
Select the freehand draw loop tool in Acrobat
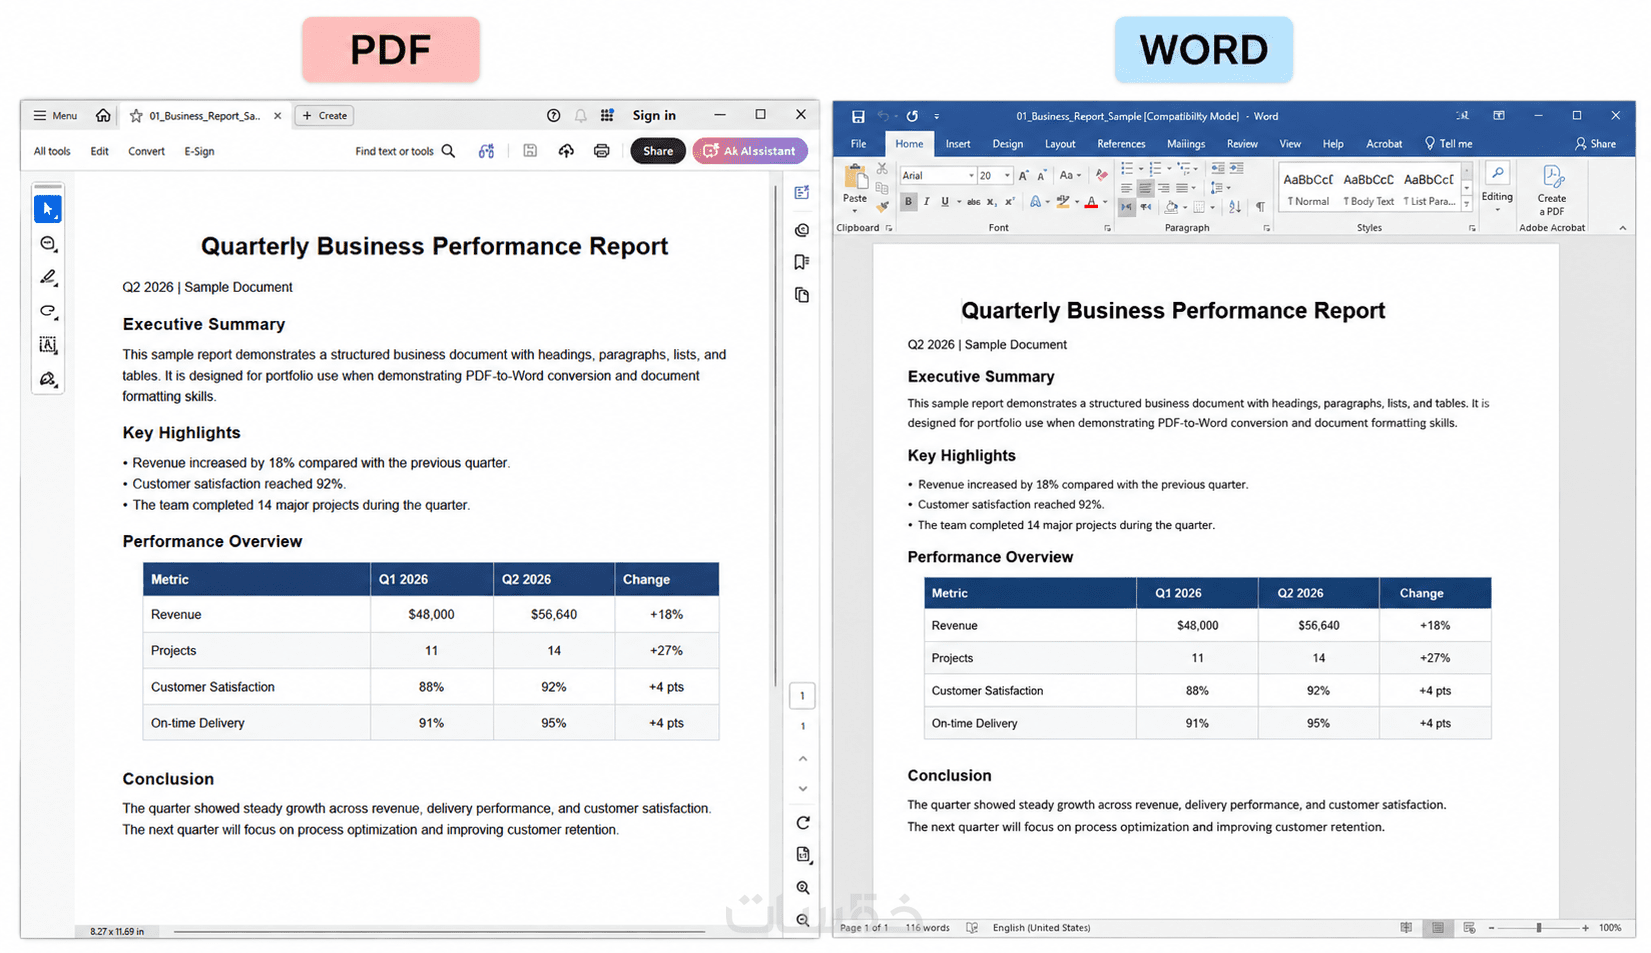point(48,311)
